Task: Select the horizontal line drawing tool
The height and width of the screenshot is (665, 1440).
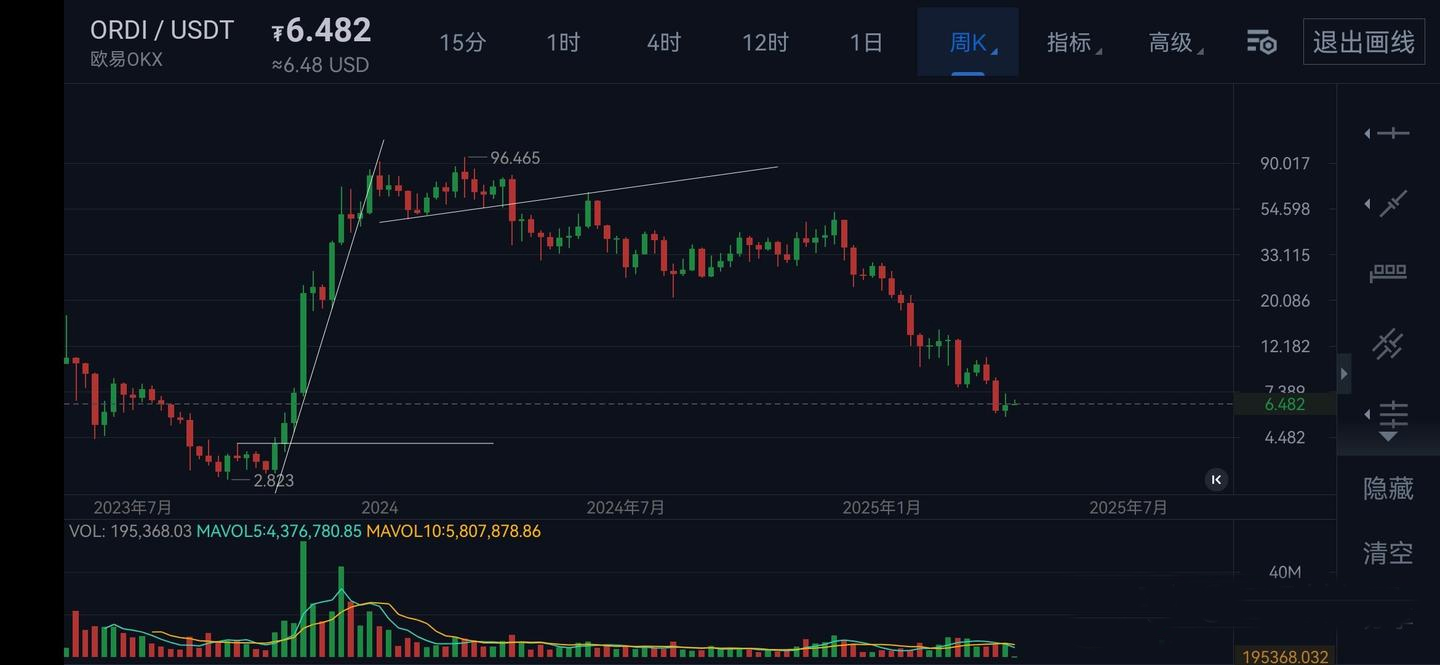Action: coord(1391,133)
